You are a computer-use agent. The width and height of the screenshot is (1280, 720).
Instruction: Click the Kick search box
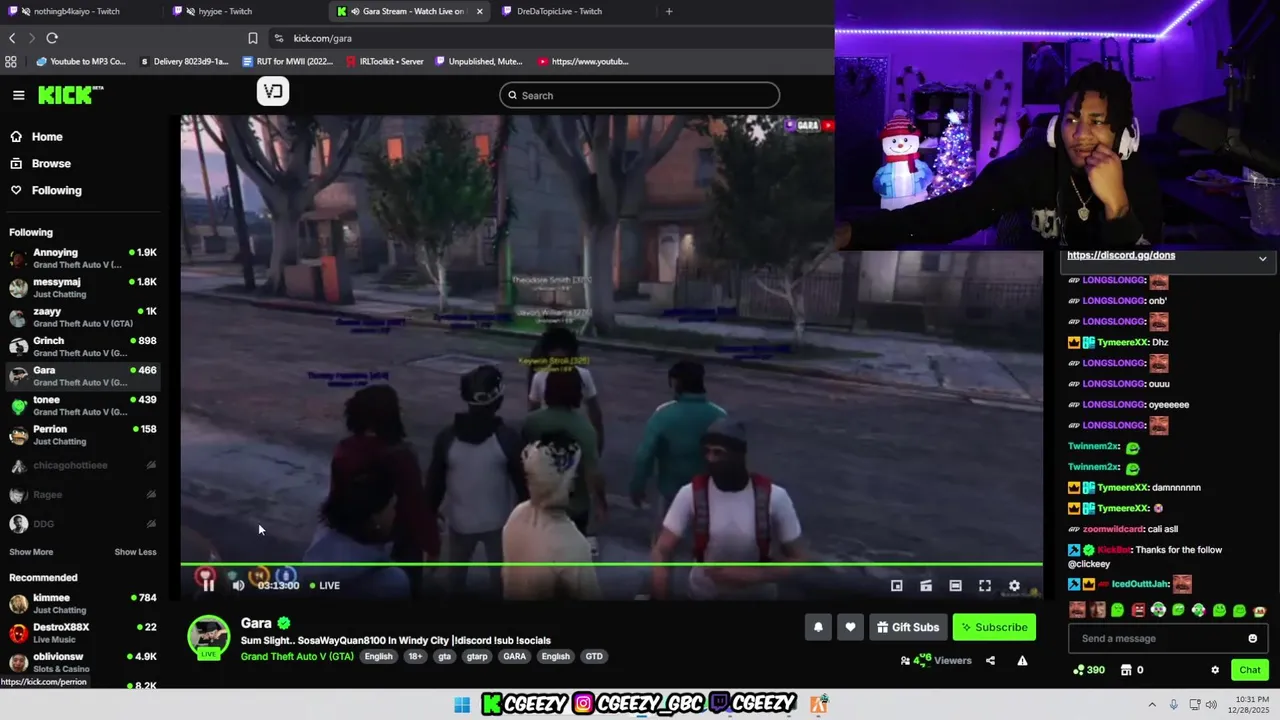[640, 95]
